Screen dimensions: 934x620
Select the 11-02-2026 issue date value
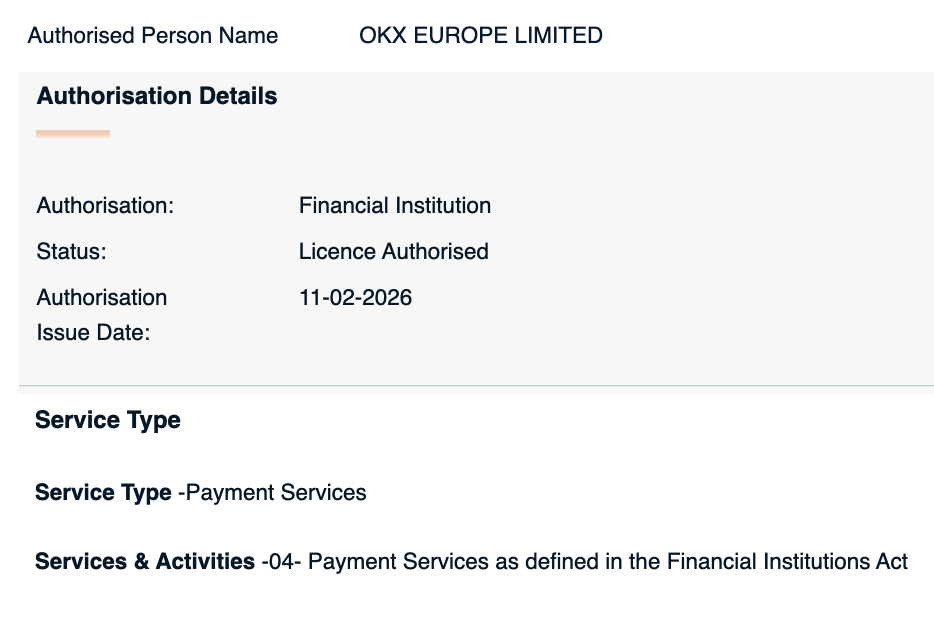tap(355, 298)
